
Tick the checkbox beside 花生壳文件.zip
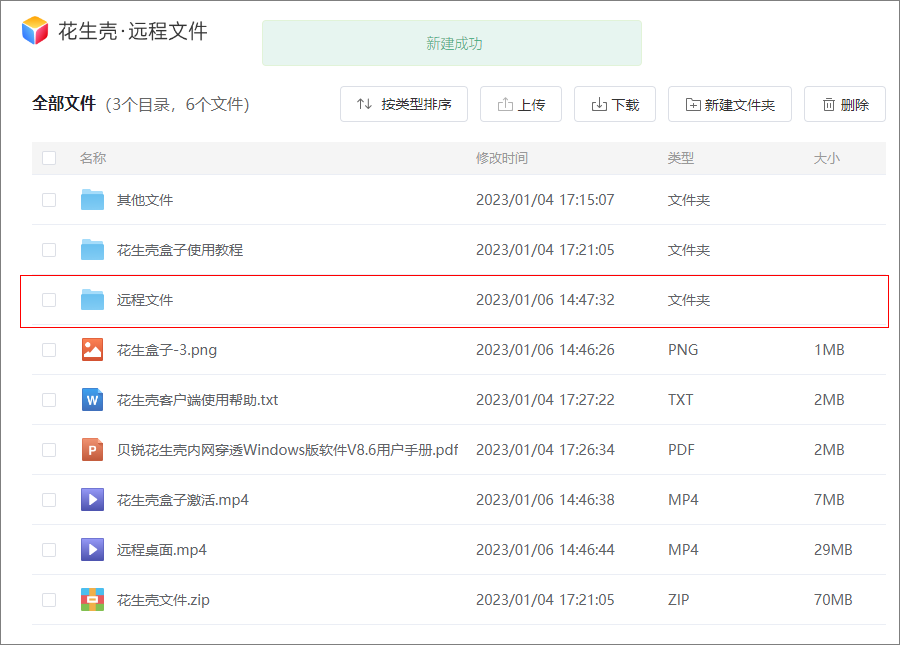point(49,600)
